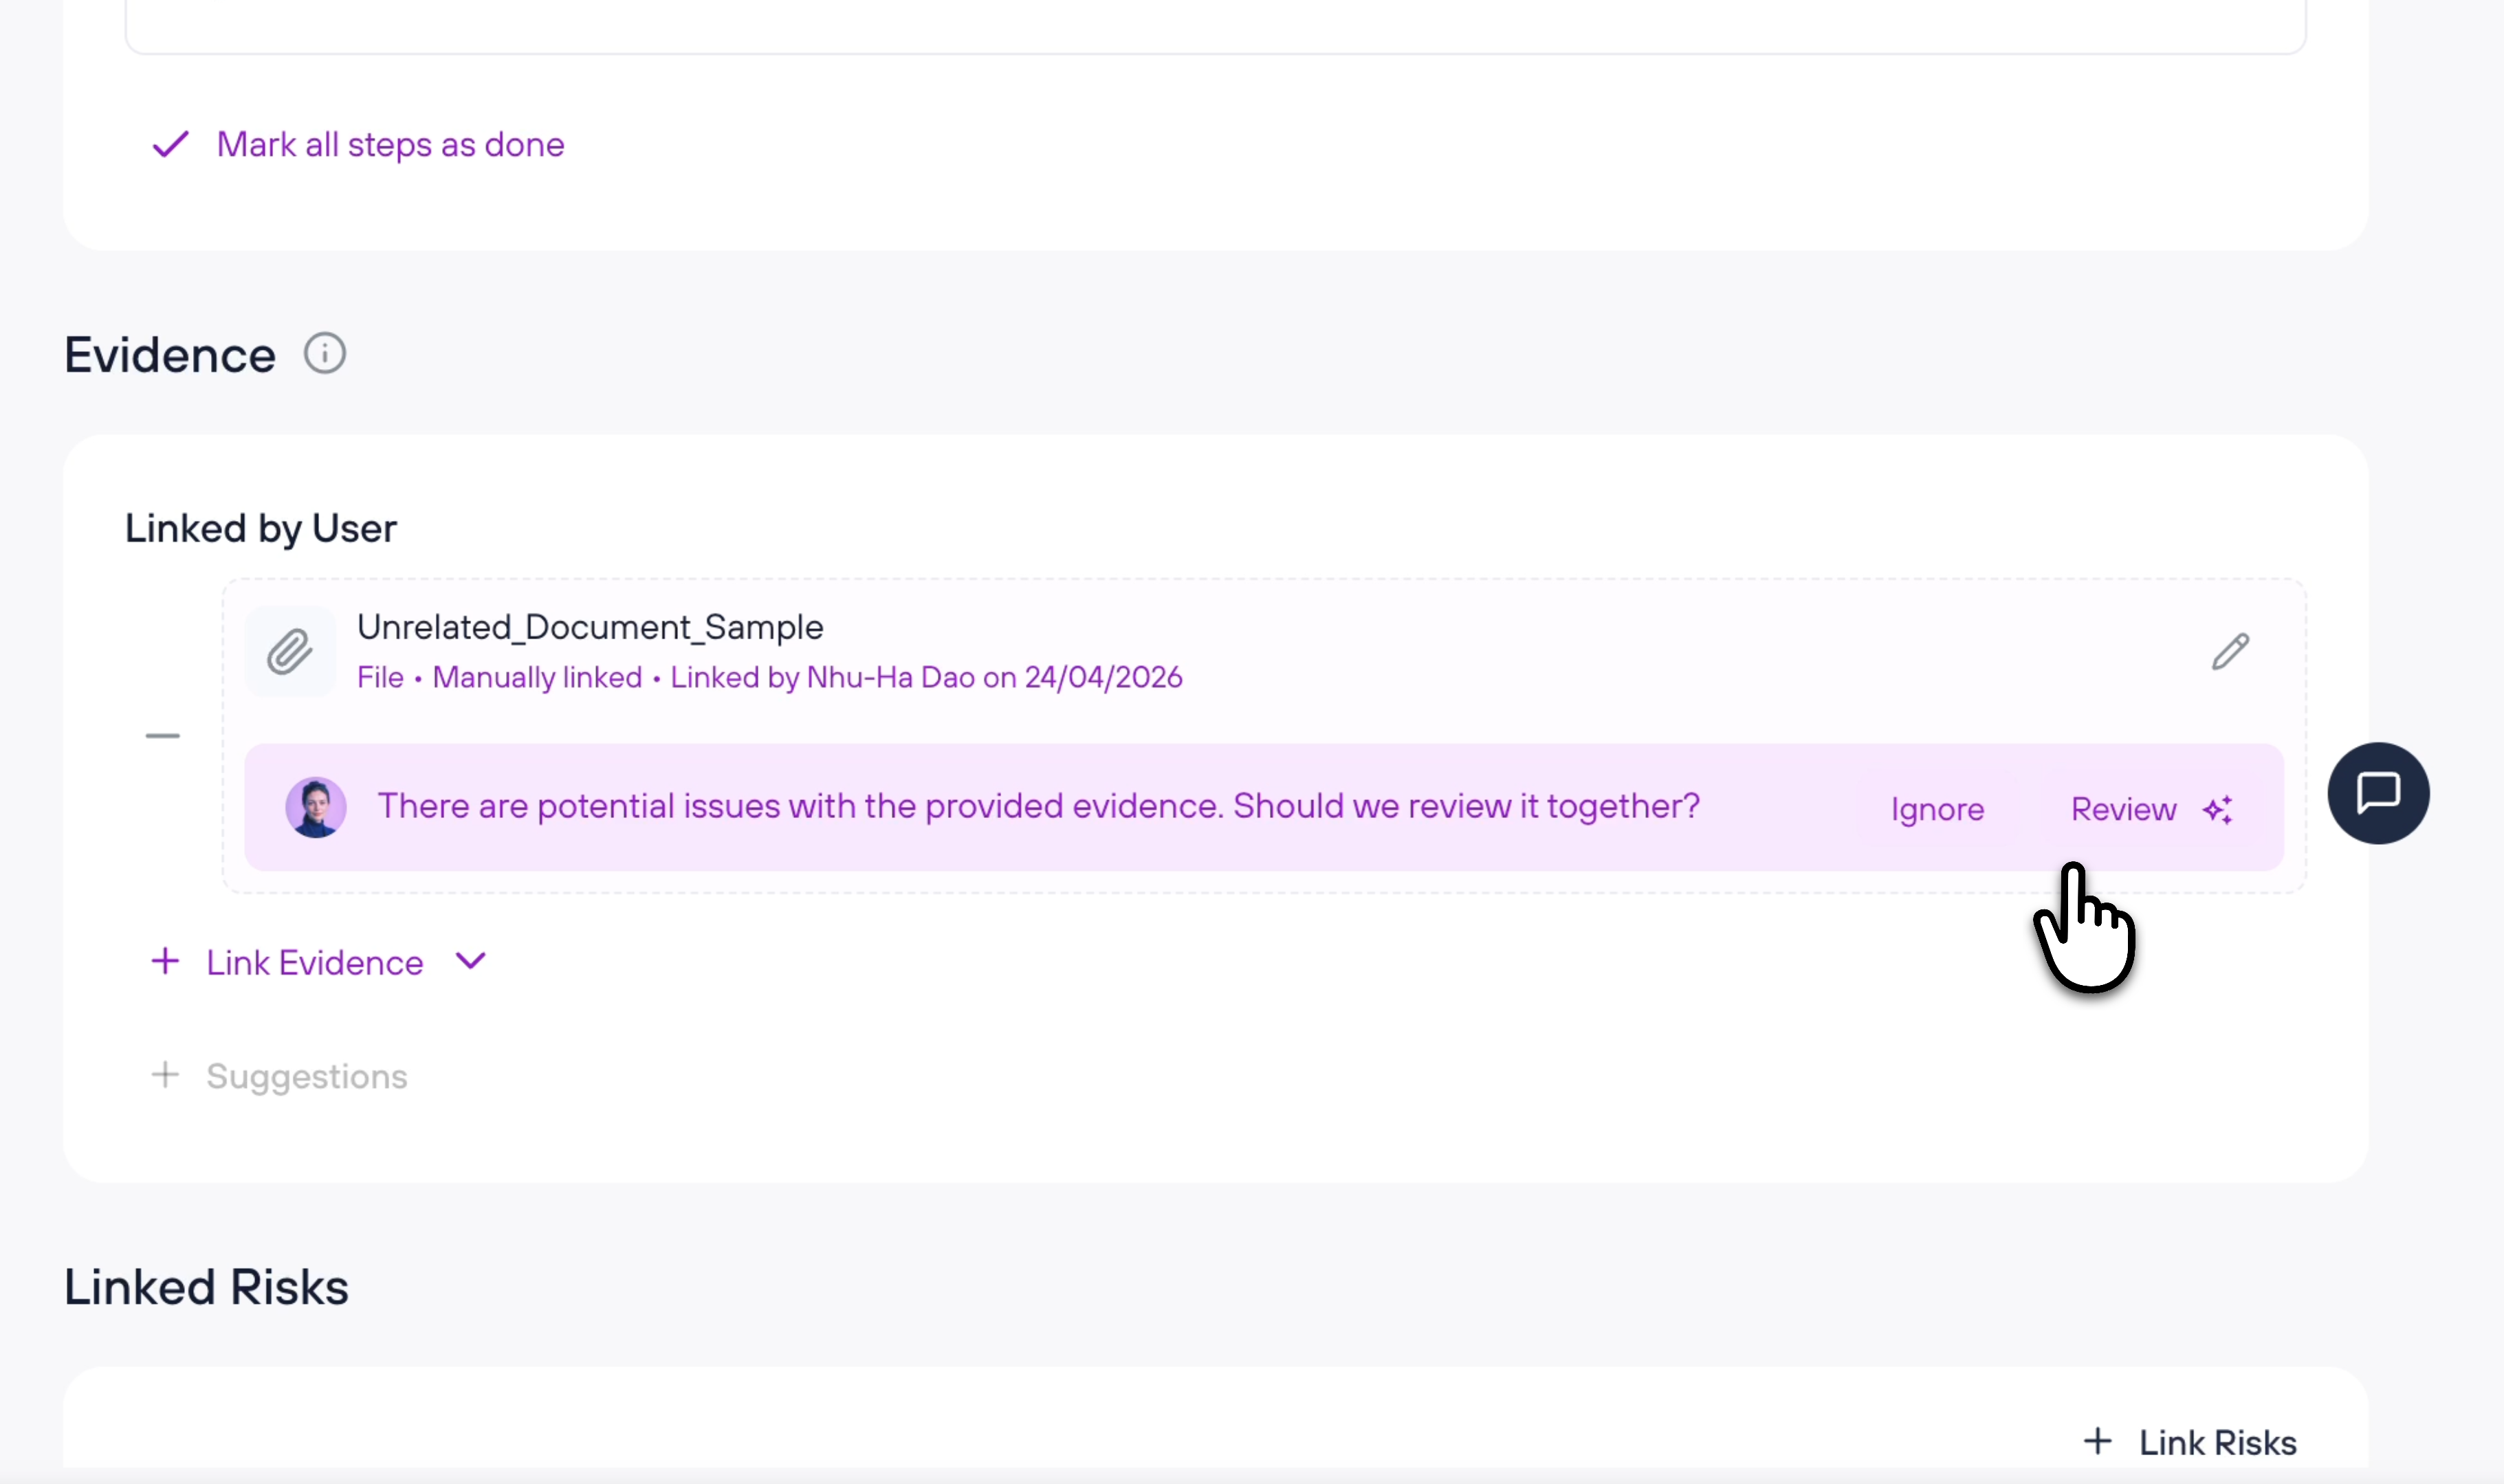Click the Linked by Nhu-Ha Dao metadata
Screen dimensions: 2504x1484
pos(925,677)
